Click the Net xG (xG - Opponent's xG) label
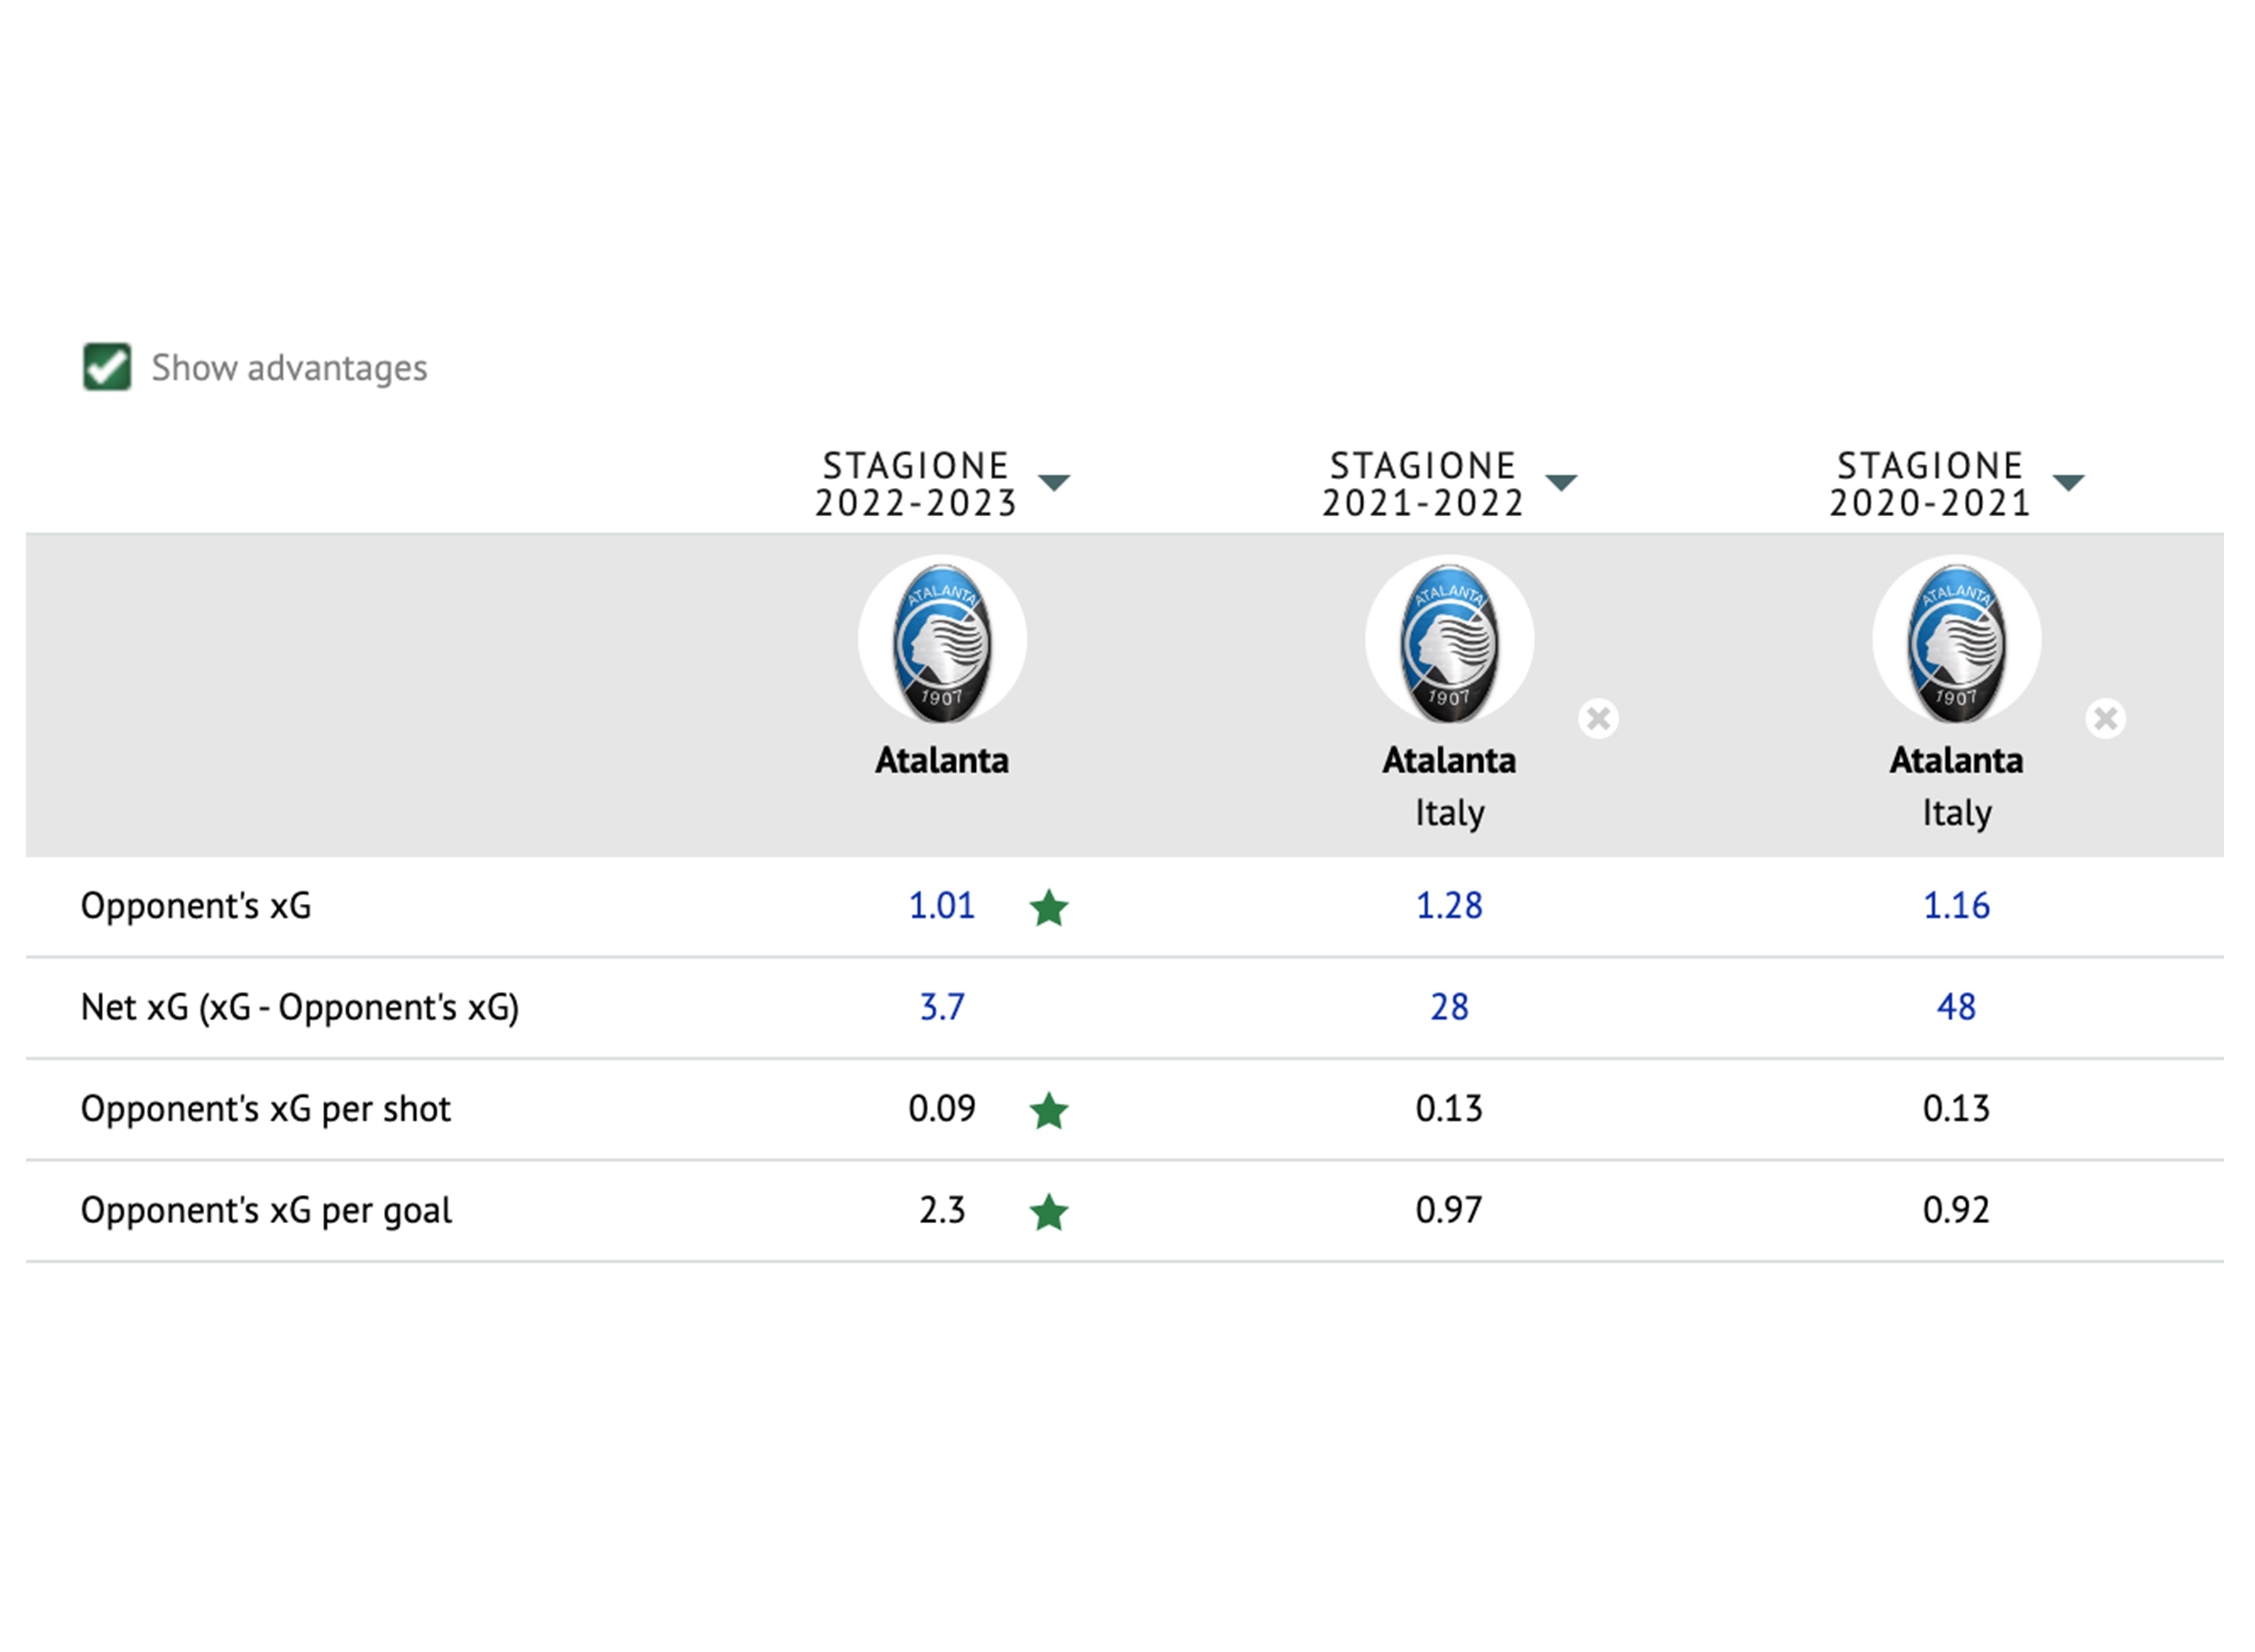This screenshot has width=2255, height=1652. coord(300,1008)
